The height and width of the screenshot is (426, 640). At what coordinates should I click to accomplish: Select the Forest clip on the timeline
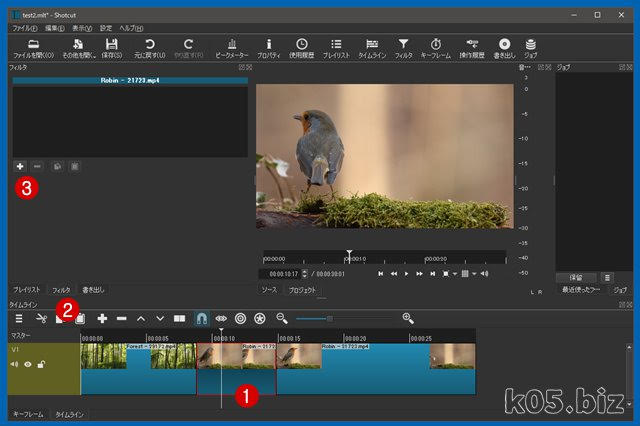coord(138,370)
